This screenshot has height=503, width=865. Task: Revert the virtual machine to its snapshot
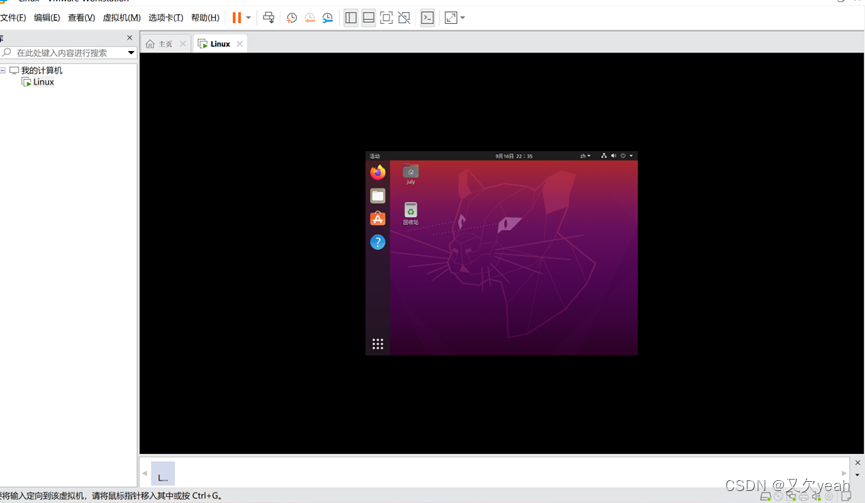point(309,18)
